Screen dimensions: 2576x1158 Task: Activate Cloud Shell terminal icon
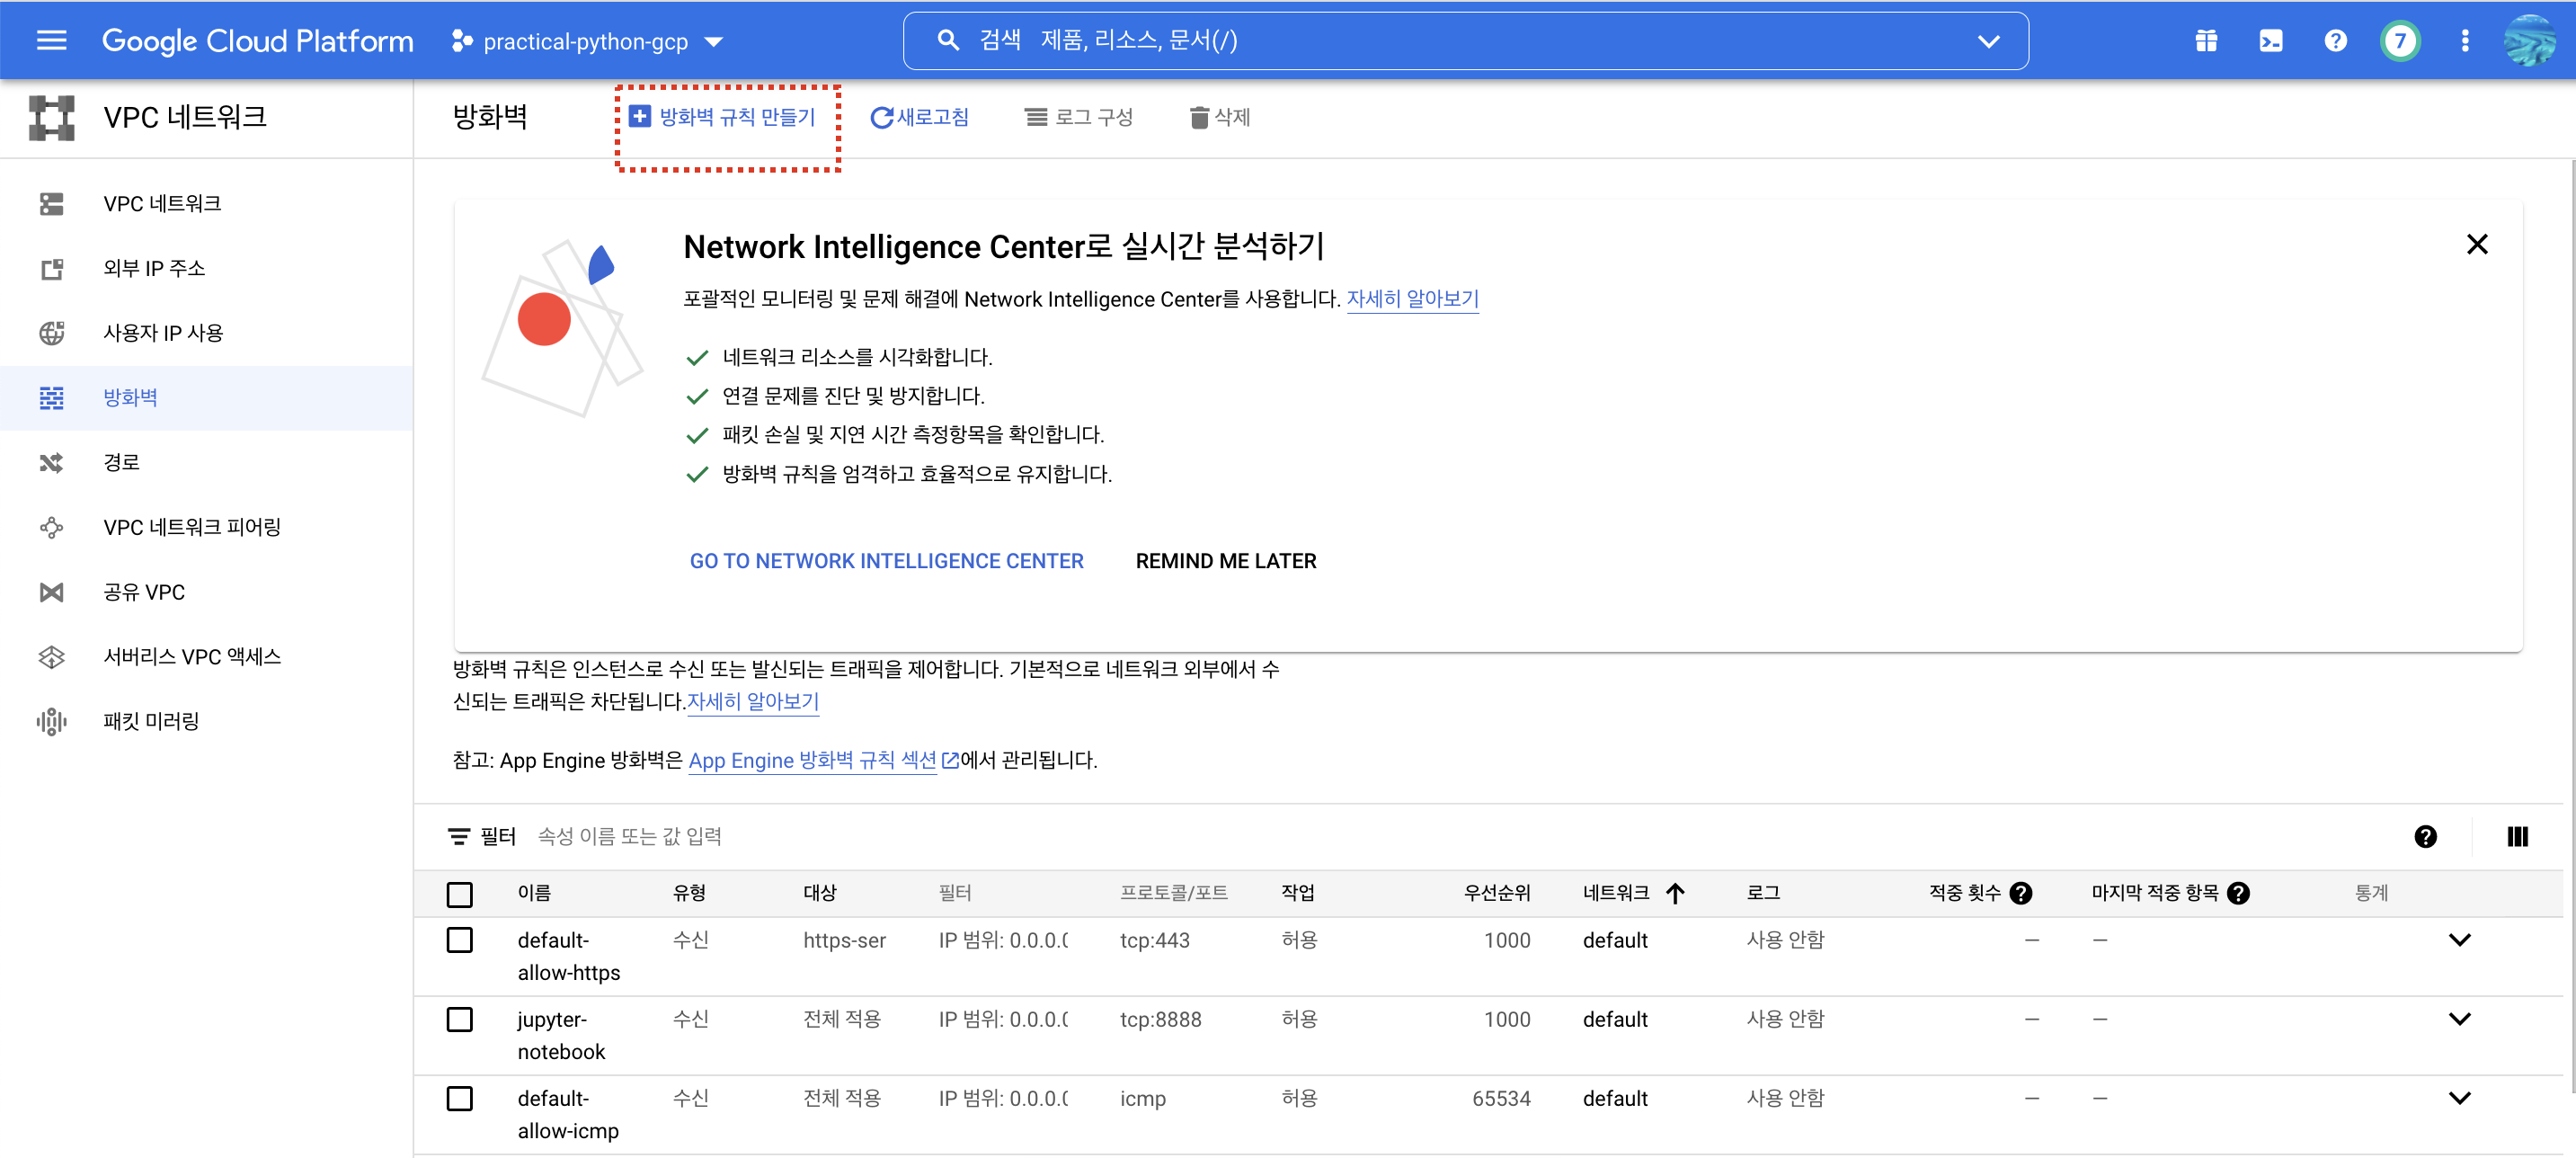click(2270, 41)
